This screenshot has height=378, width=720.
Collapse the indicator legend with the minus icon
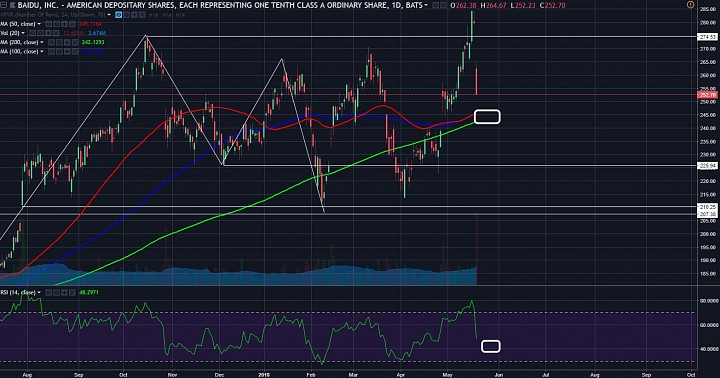point(3,5)
